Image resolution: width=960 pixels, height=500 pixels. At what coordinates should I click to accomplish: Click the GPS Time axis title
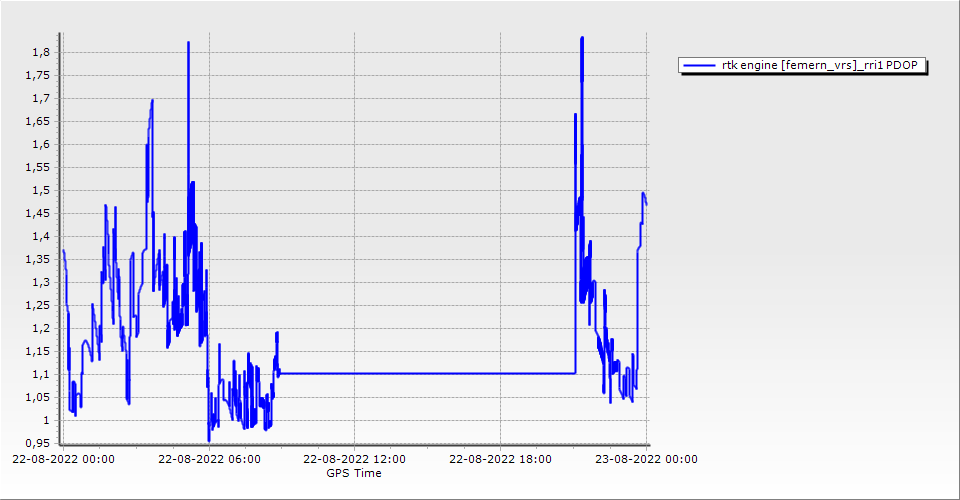click(x=353, y=473)
